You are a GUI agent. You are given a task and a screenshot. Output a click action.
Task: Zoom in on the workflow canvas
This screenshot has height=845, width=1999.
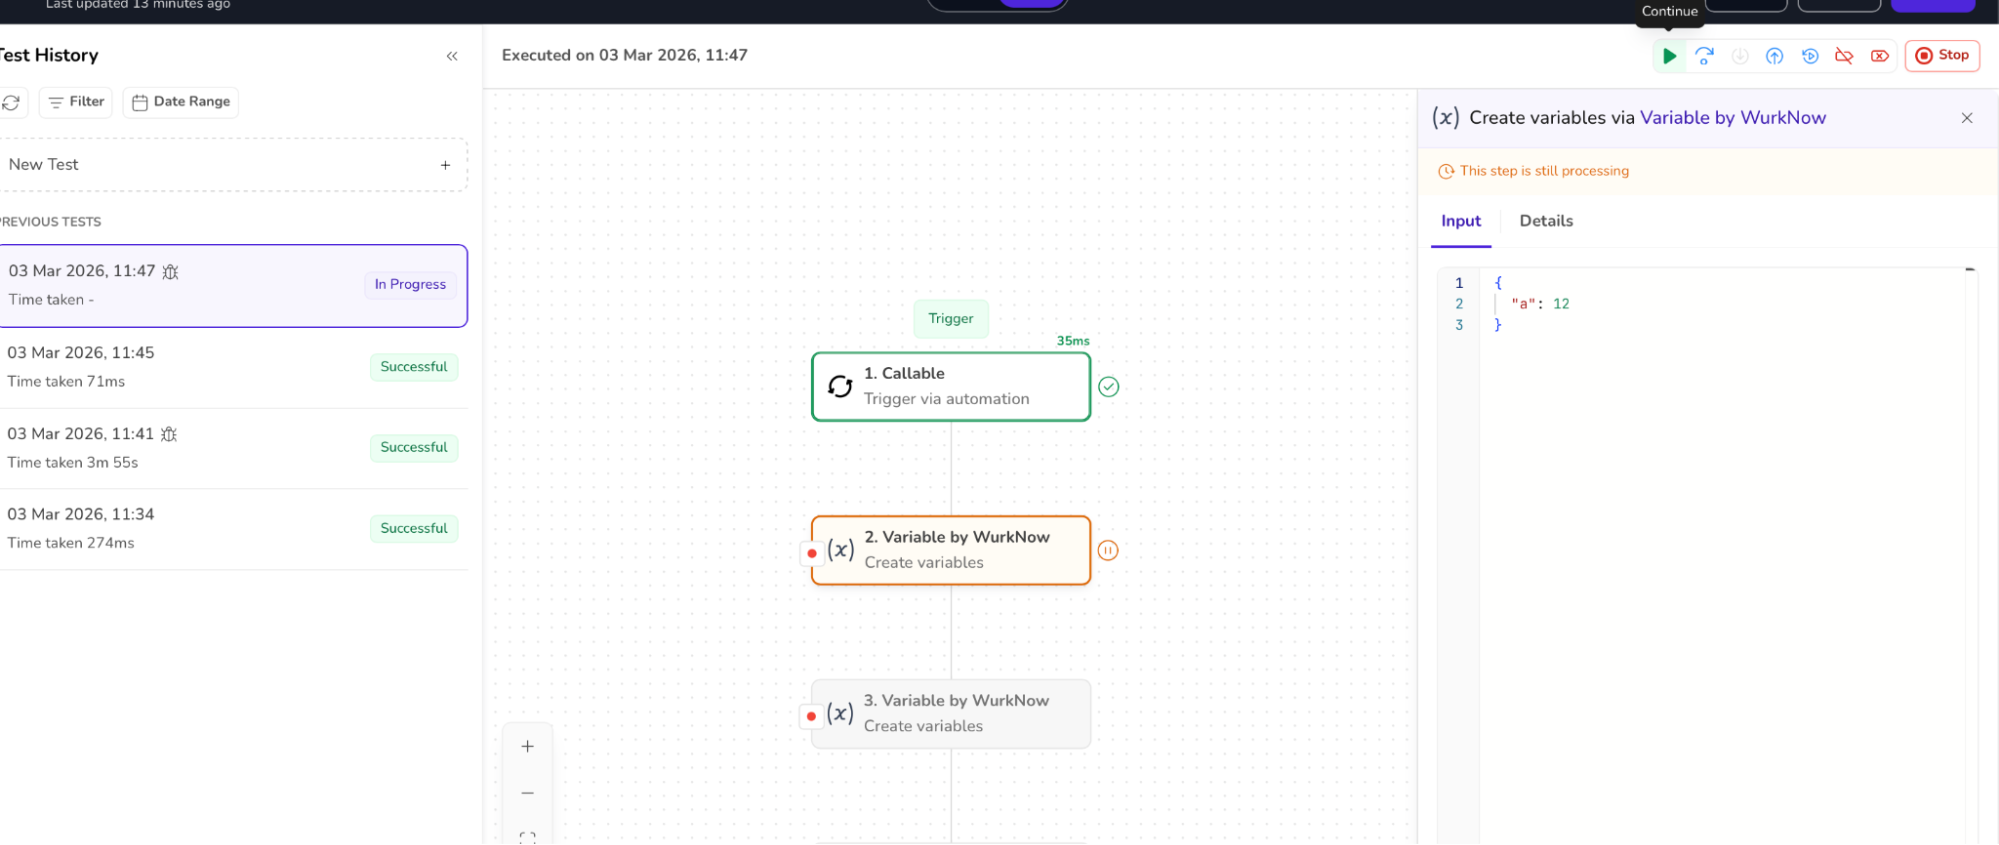[528, 746]
